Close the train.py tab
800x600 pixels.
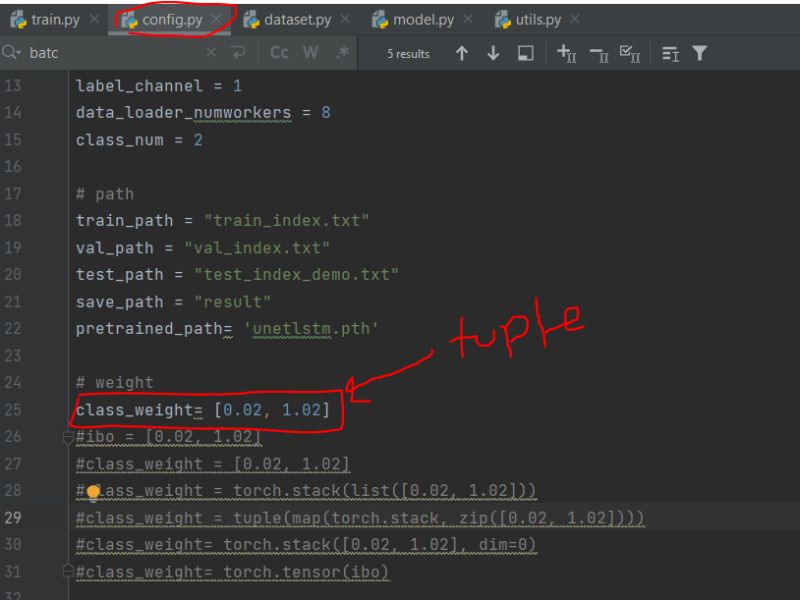[x=95, y=18]
